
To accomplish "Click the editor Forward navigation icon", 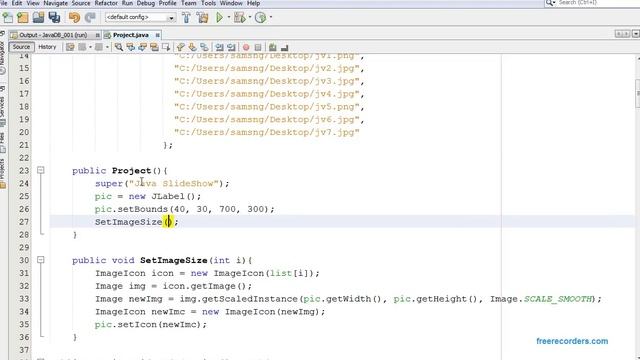I will click(99, 47).
